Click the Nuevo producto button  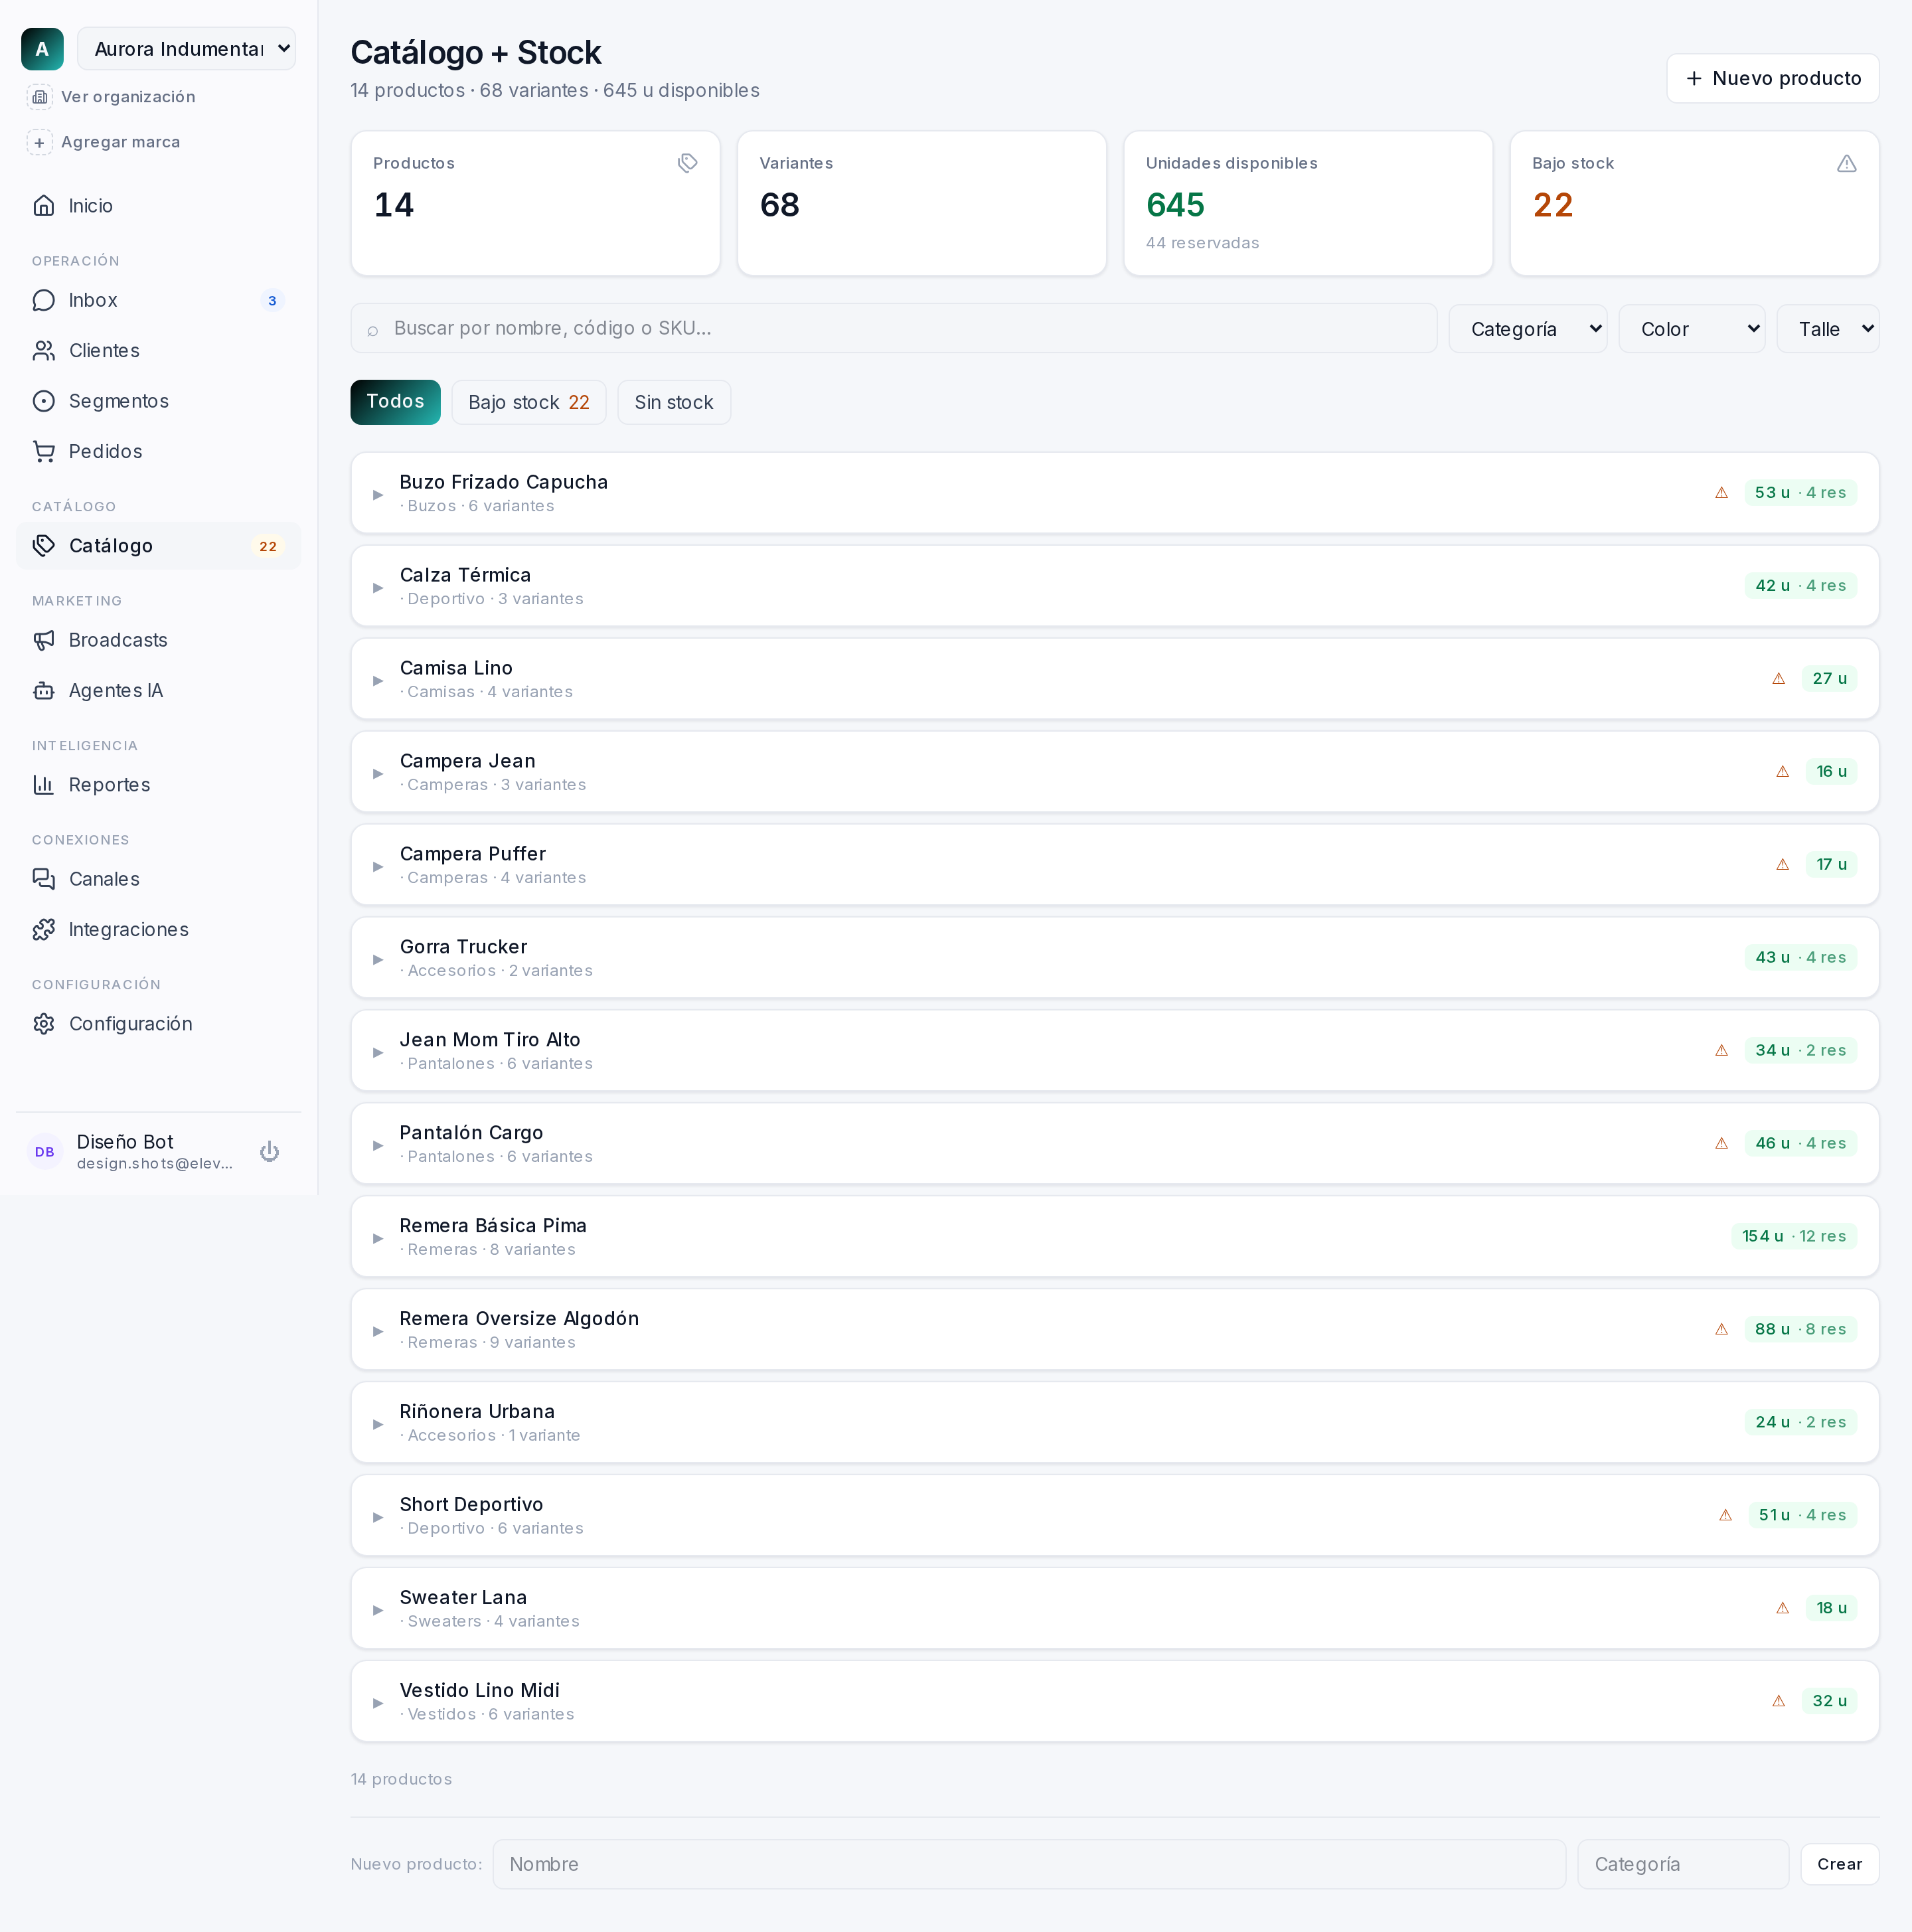[x=1773, y=78]
